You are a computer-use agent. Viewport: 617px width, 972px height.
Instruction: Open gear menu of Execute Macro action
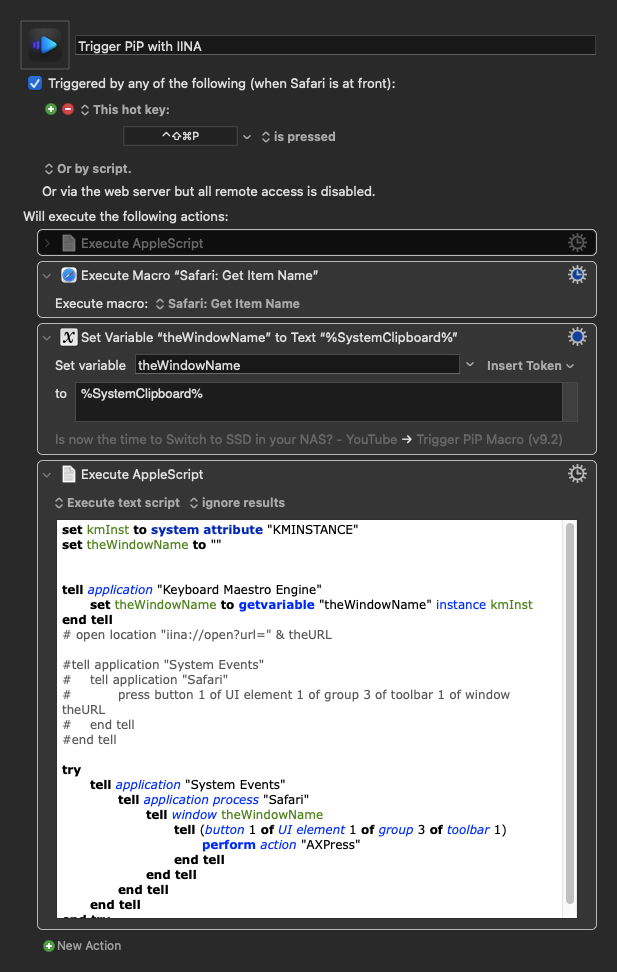click(577, 275)
